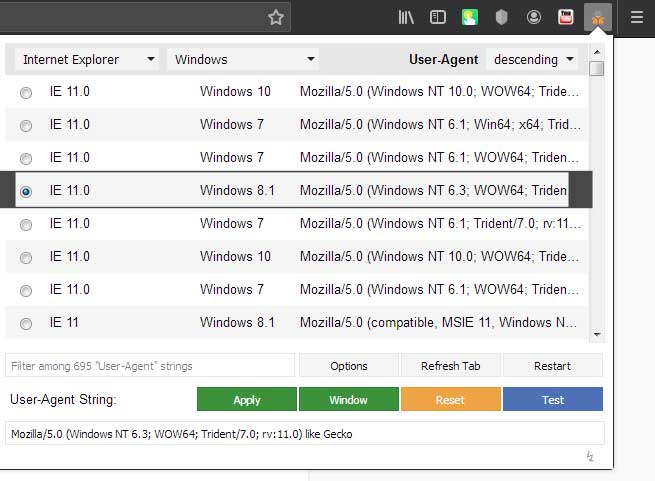
Task: Click the resize grip icon below string field
Action: [590, 456]
